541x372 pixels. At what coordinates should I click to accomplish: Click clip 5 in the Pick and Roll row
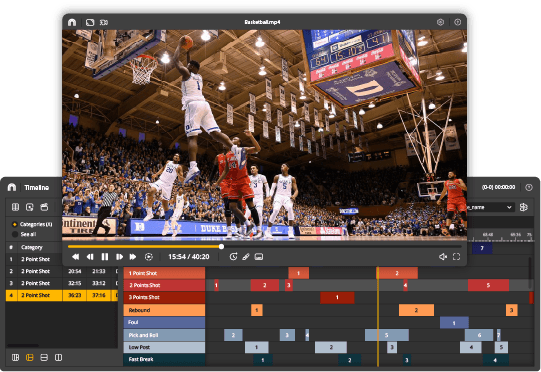(x=387, y=335)
